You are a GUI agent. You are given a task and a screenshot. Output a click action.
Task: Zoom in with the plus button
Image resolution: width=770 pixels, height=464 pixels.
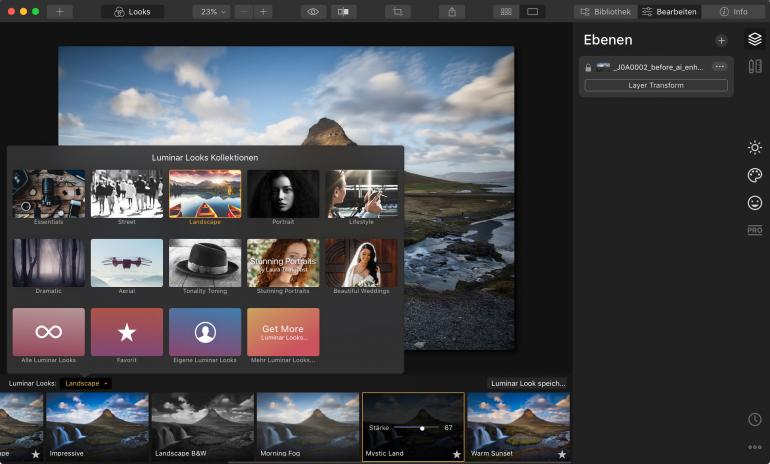coord(263,12)
